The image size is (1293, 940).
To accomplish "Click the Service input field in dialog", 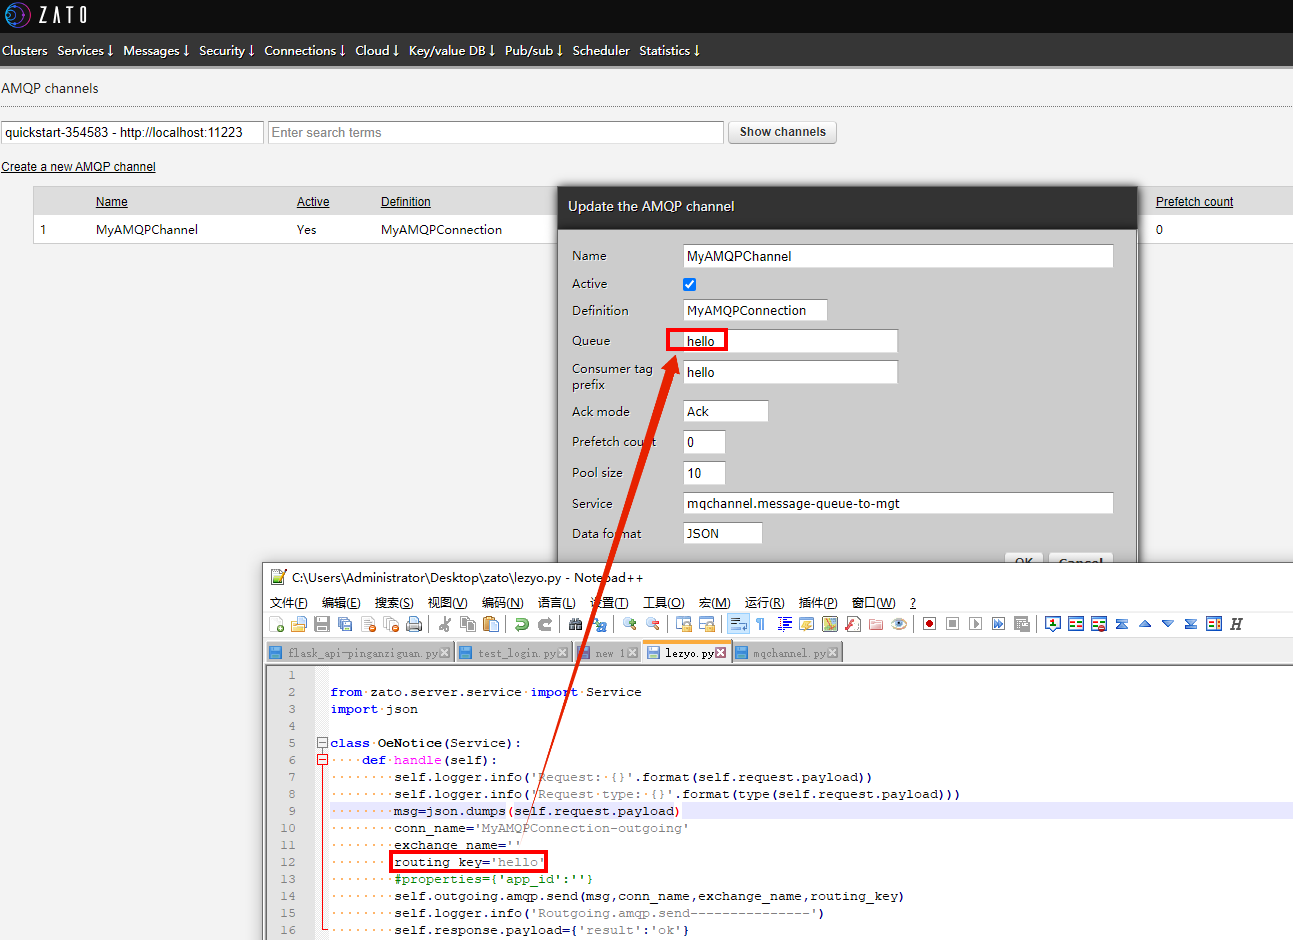I will pyautogui.click(x=898, y=503).
